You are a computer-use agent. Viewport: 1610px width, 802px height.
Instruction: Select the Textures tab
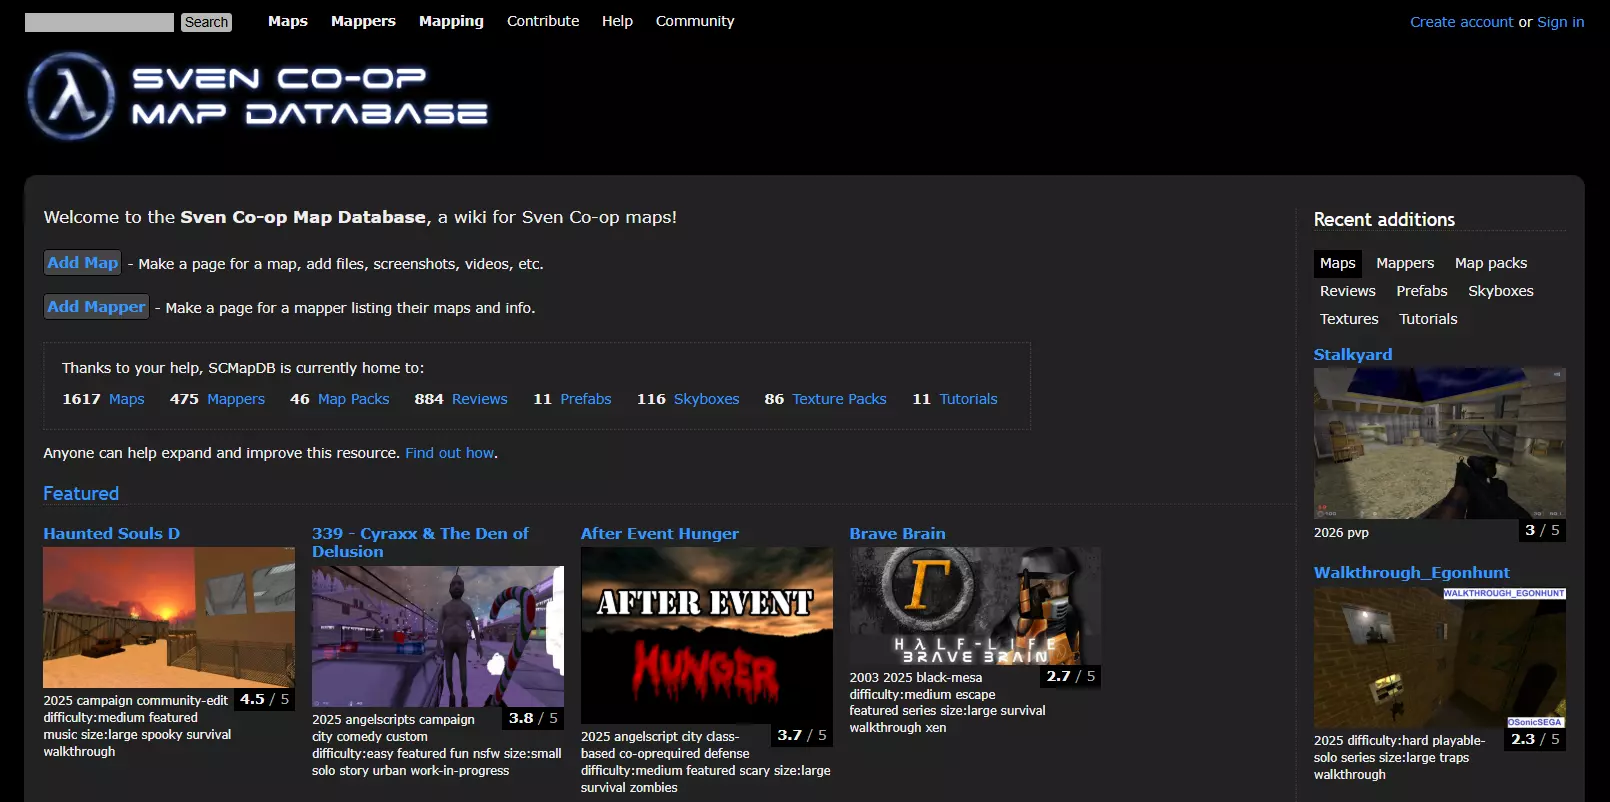click(1349, 319)
